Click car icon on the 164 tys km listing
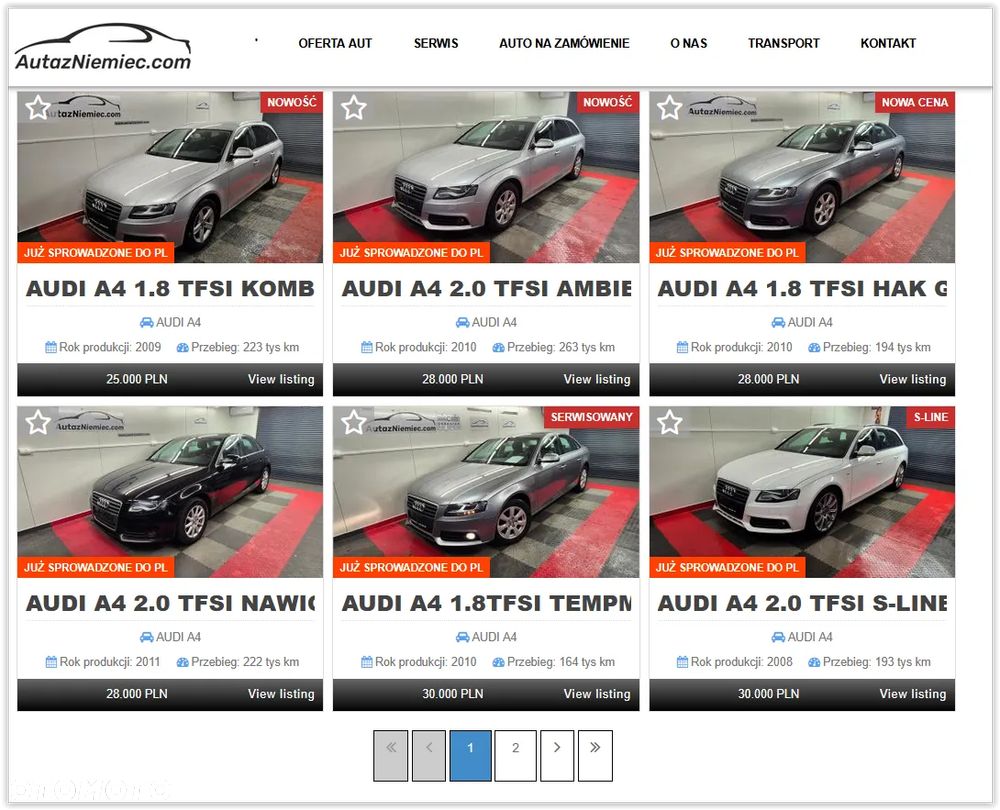Image resolution: width=1000 pixels, height=810 pixels. pyautogui.click(x=462, y=637)
